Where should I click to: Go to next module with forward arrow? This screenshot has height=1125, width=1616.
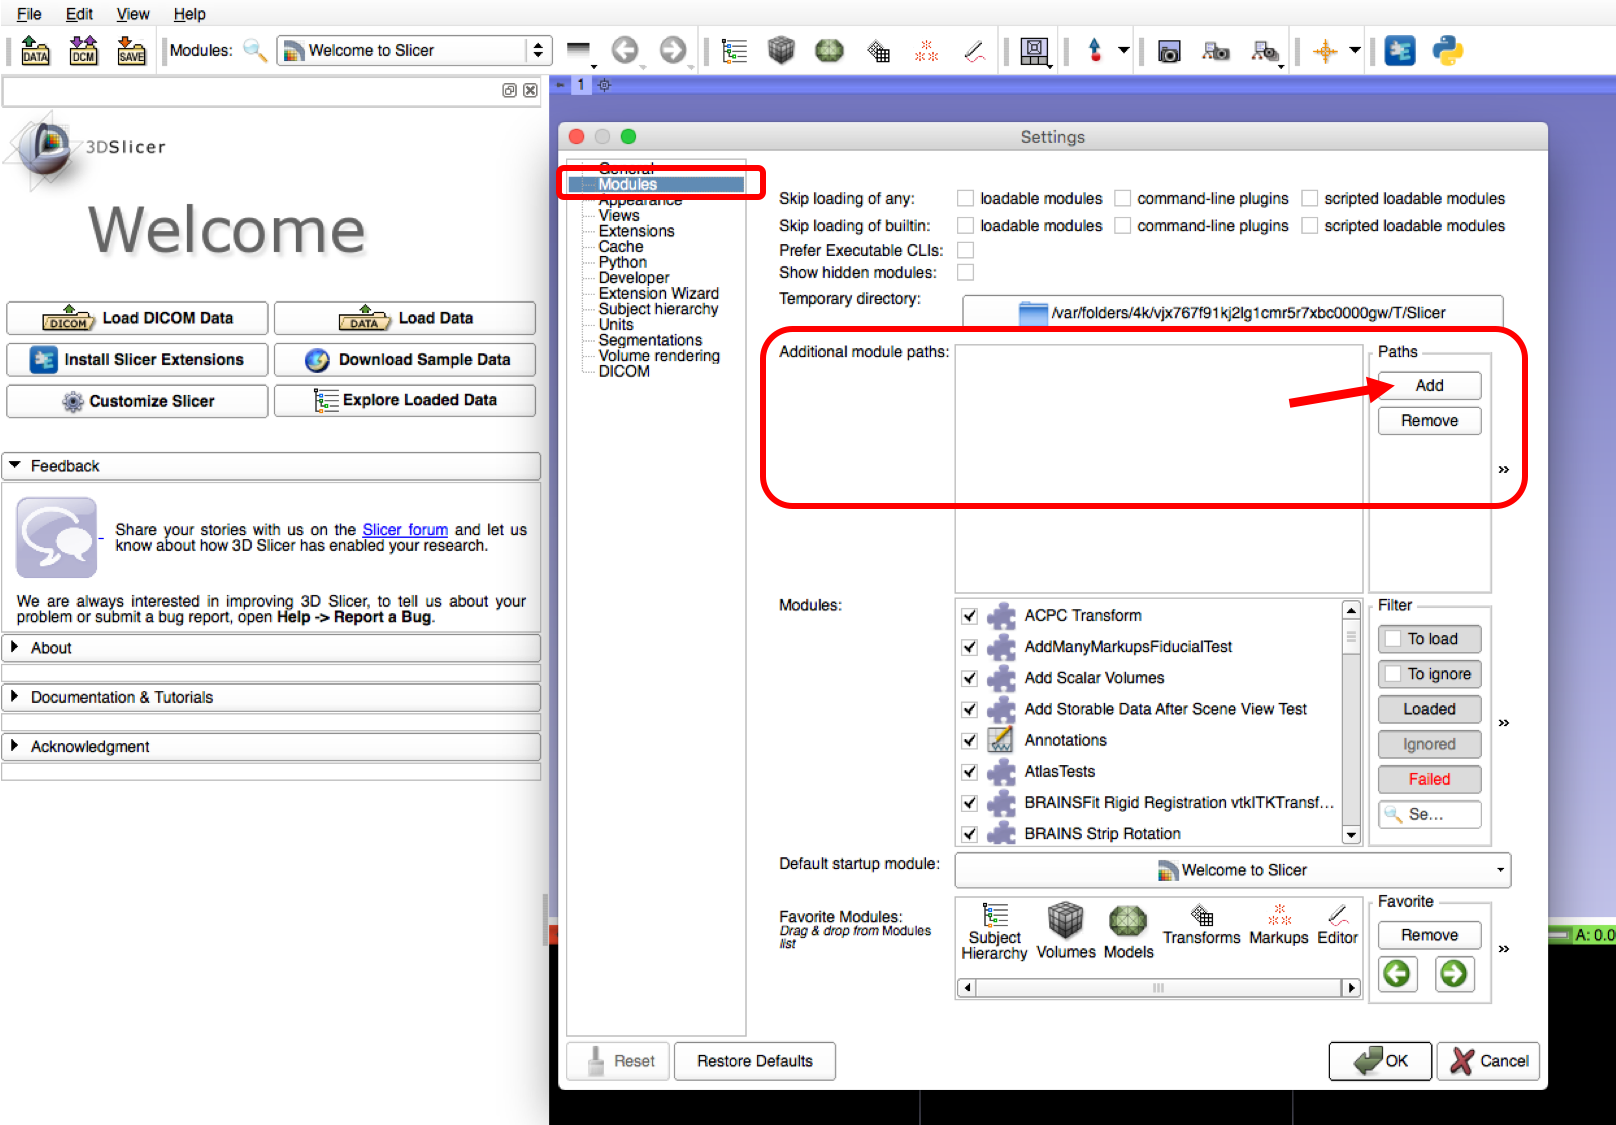(x=673, y=50)
